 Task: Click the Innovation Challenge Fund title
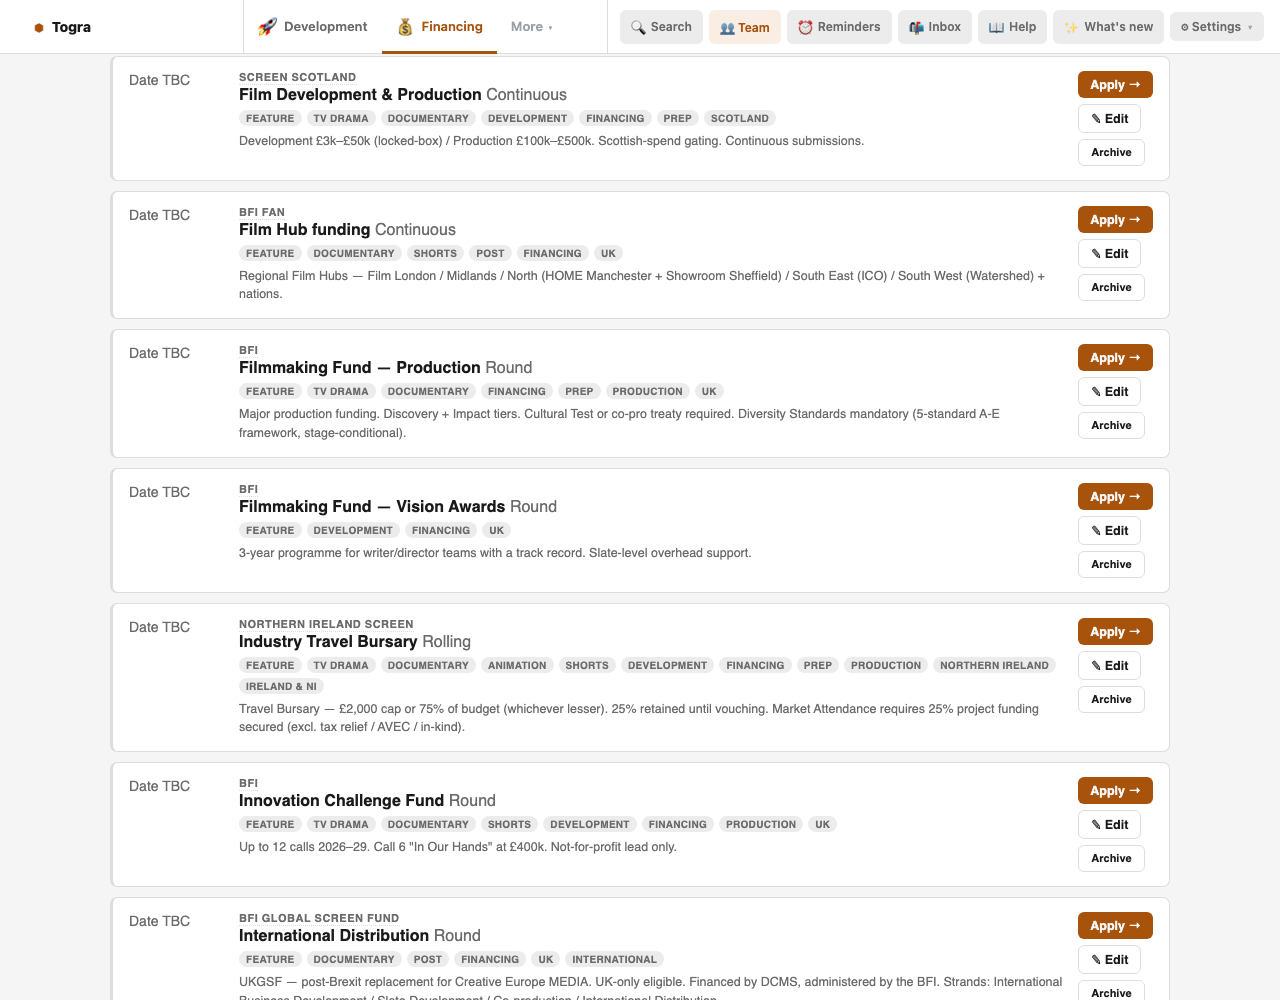click(341, 801)
